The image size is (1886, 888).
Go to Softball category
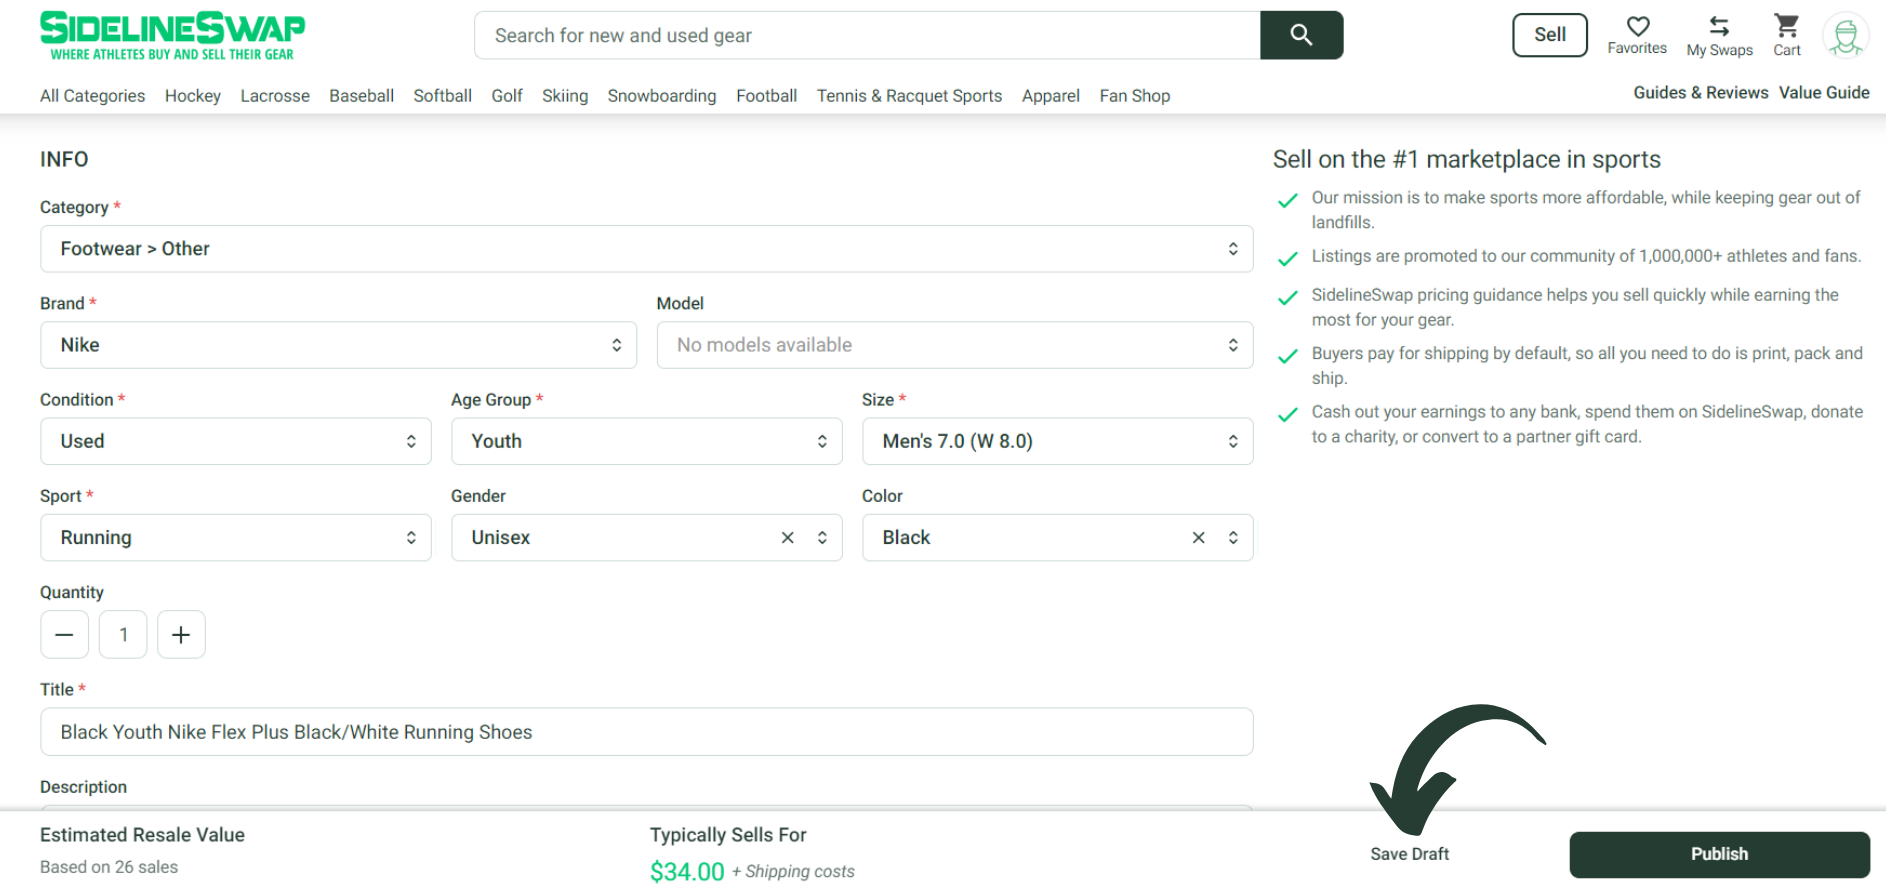click(x=442, y=96)
